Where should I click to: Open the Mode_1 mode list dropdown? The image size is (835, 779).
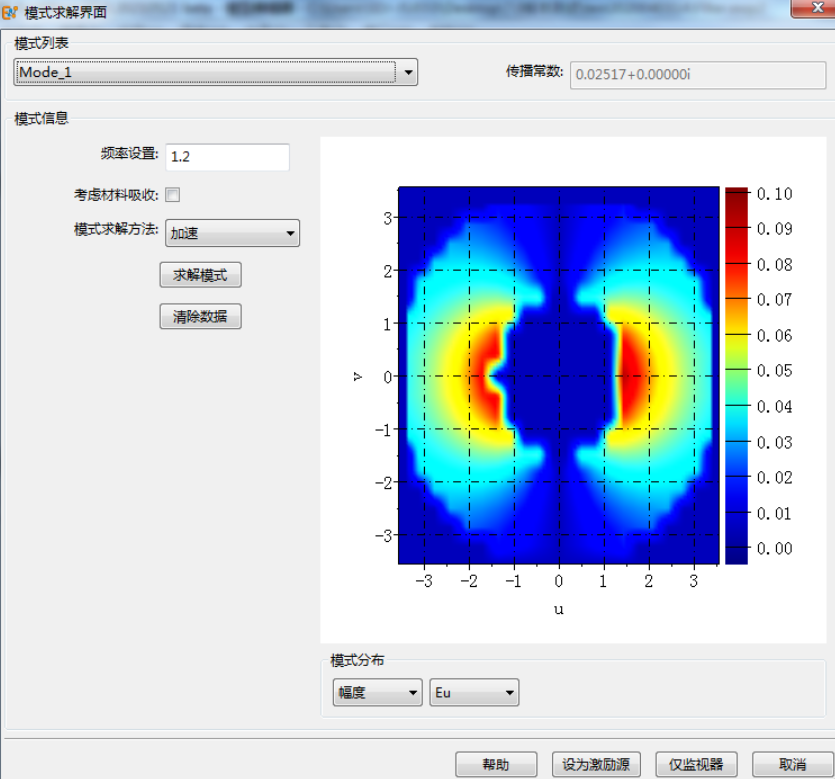tap(215, 72)
